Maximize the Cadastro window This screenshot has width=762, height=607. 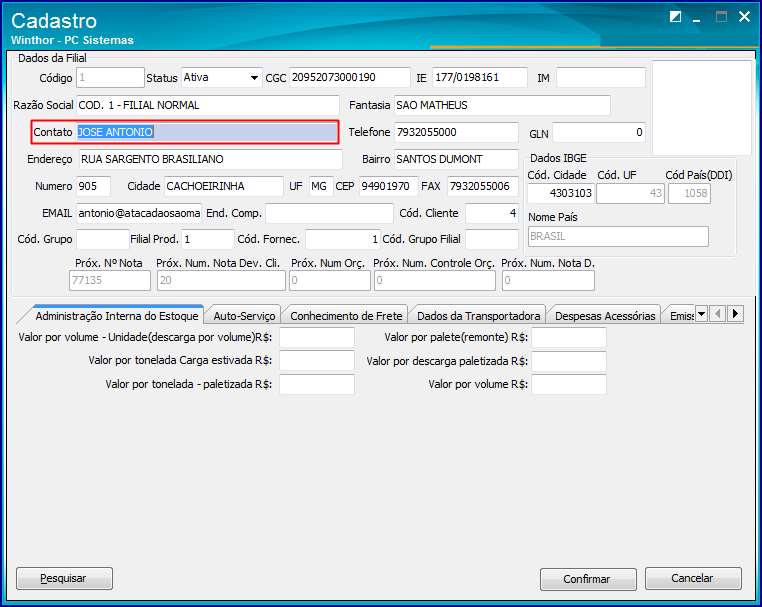[x=721, y=17]
